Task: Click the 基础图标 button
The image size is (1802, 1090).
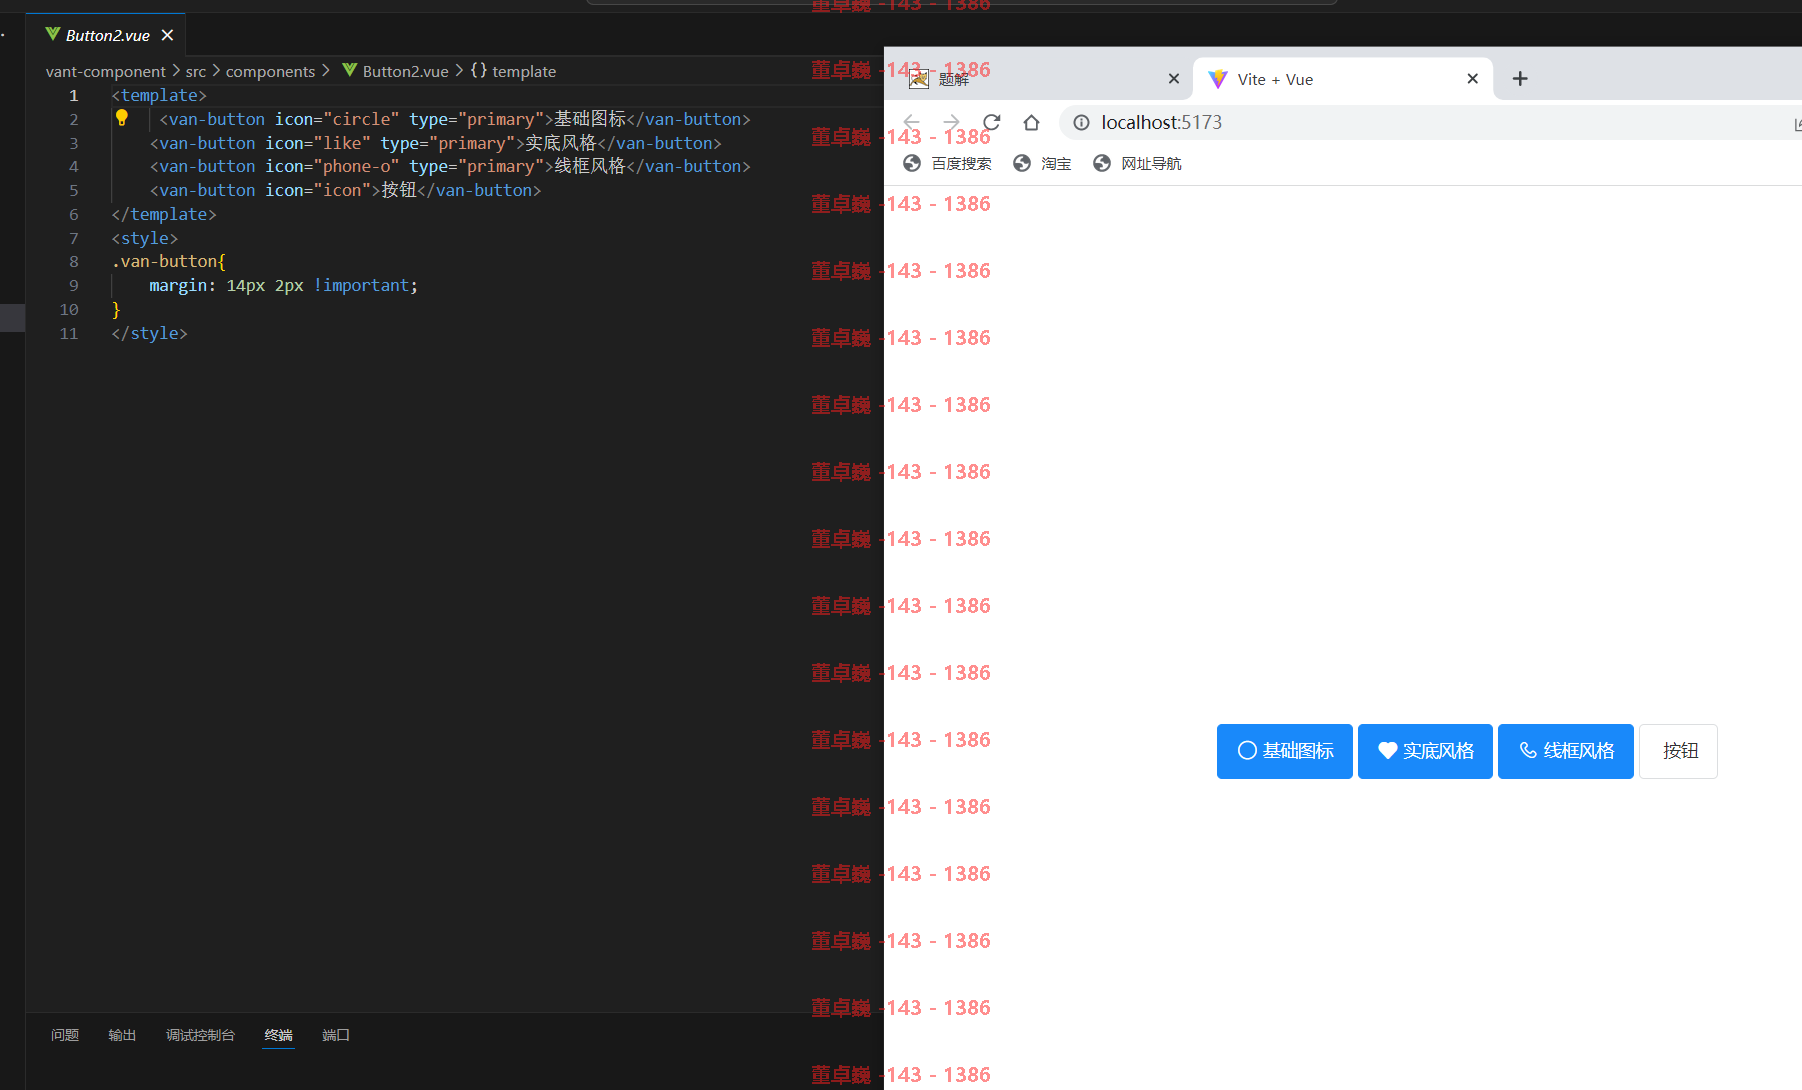Action: 1285,751
